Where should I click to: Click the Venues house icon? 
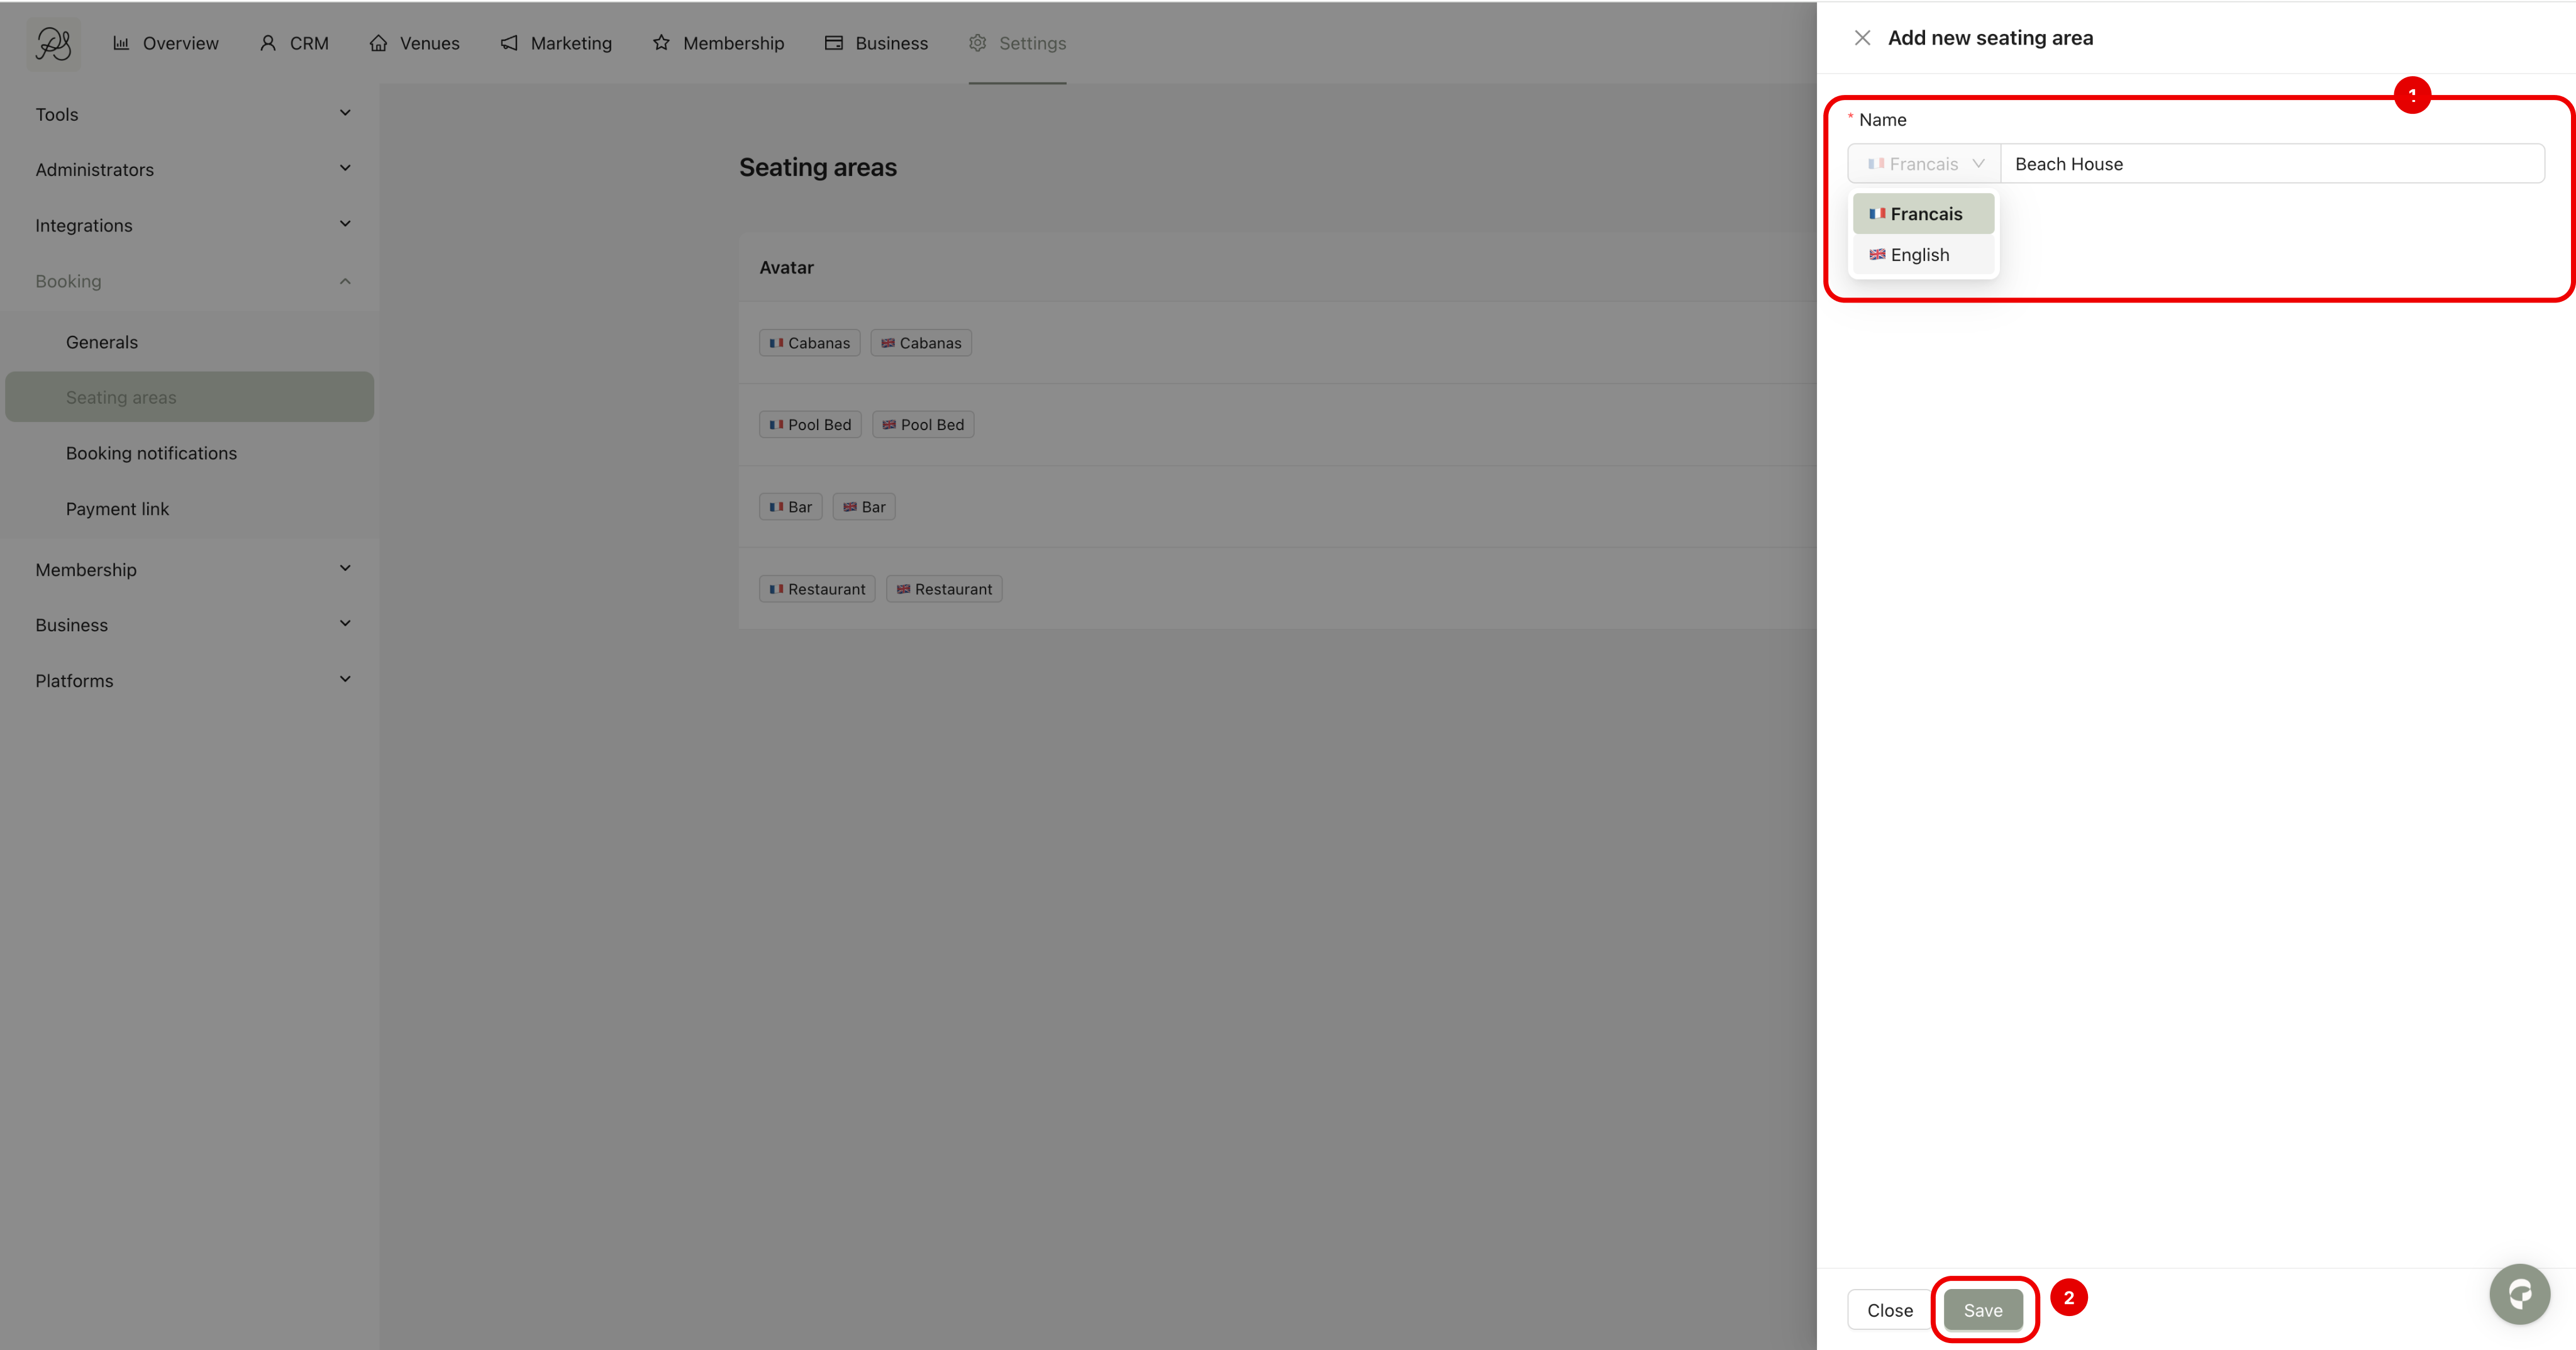click(378, 43)
